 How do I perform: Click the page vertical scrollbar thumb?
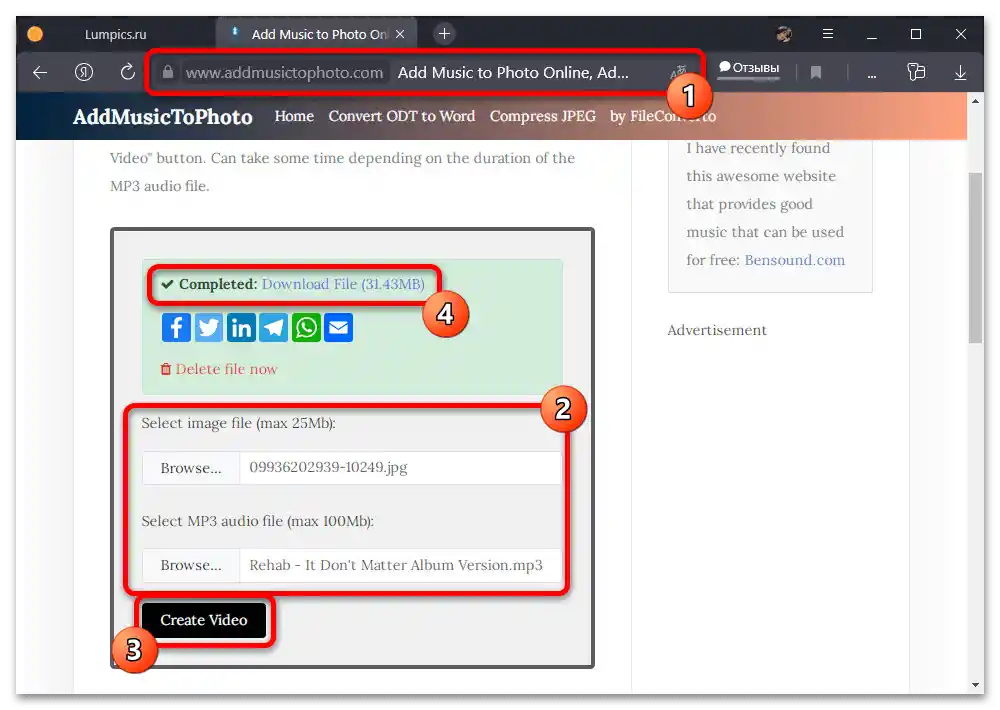coord(975,258)
